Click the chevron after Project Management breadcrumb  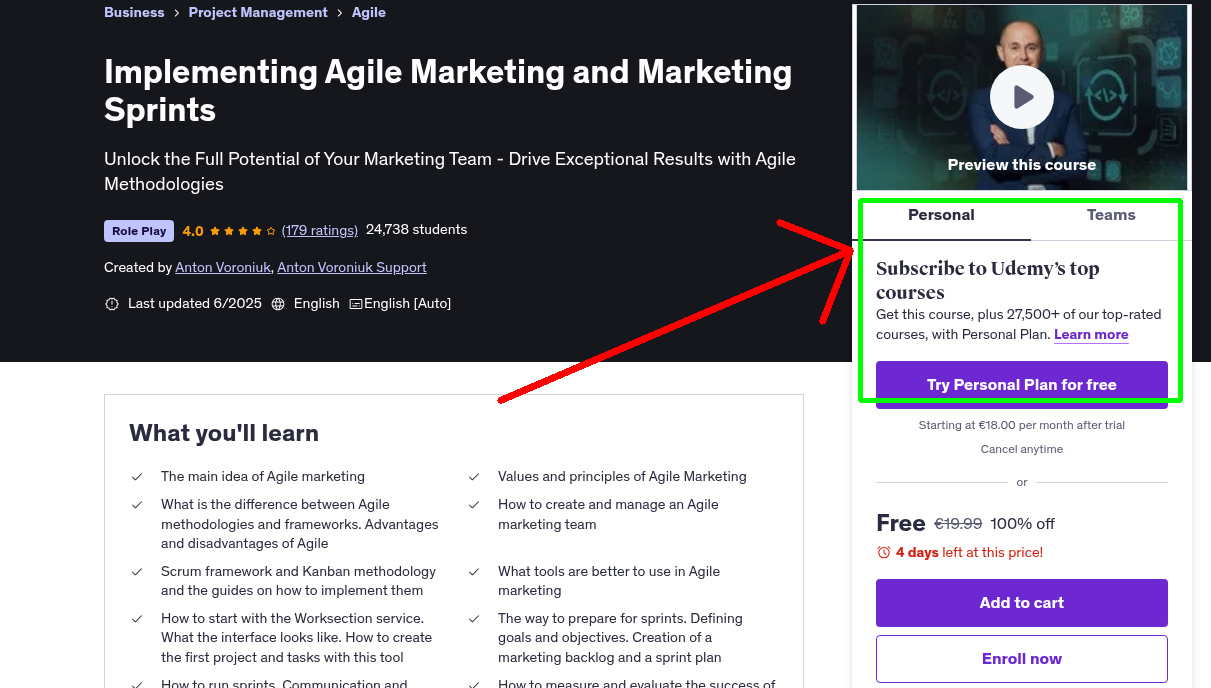pyautogui.click(x=340, y=13)
